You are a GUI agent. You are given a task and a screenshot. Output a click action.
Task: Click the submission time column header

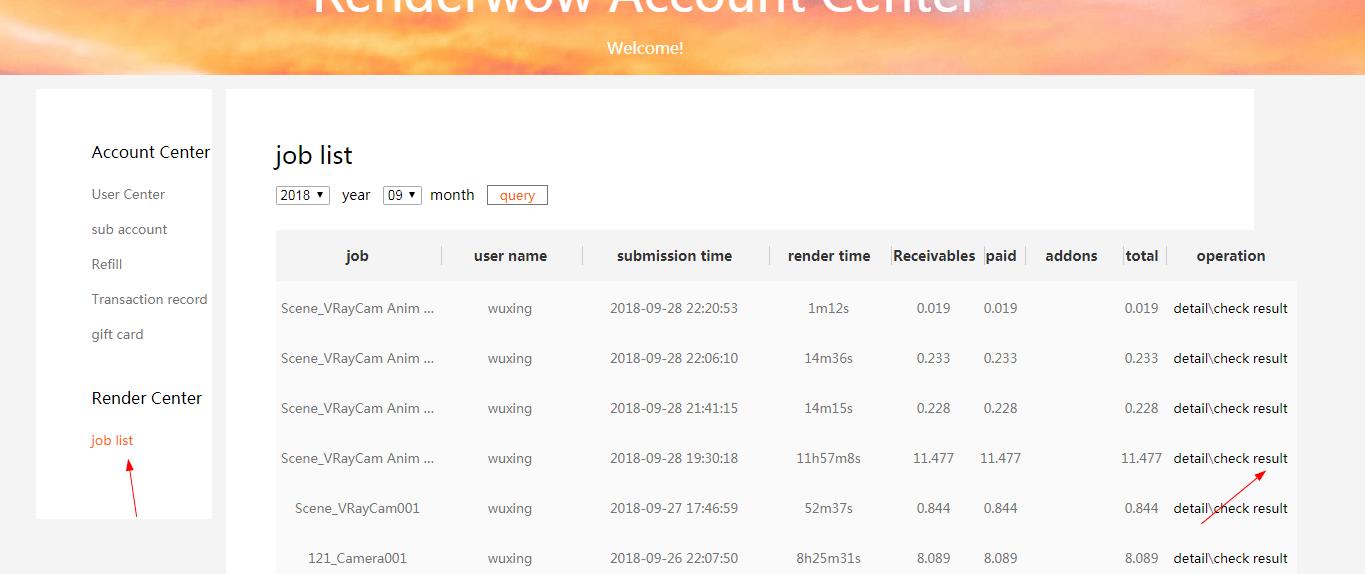coord(674,256)
